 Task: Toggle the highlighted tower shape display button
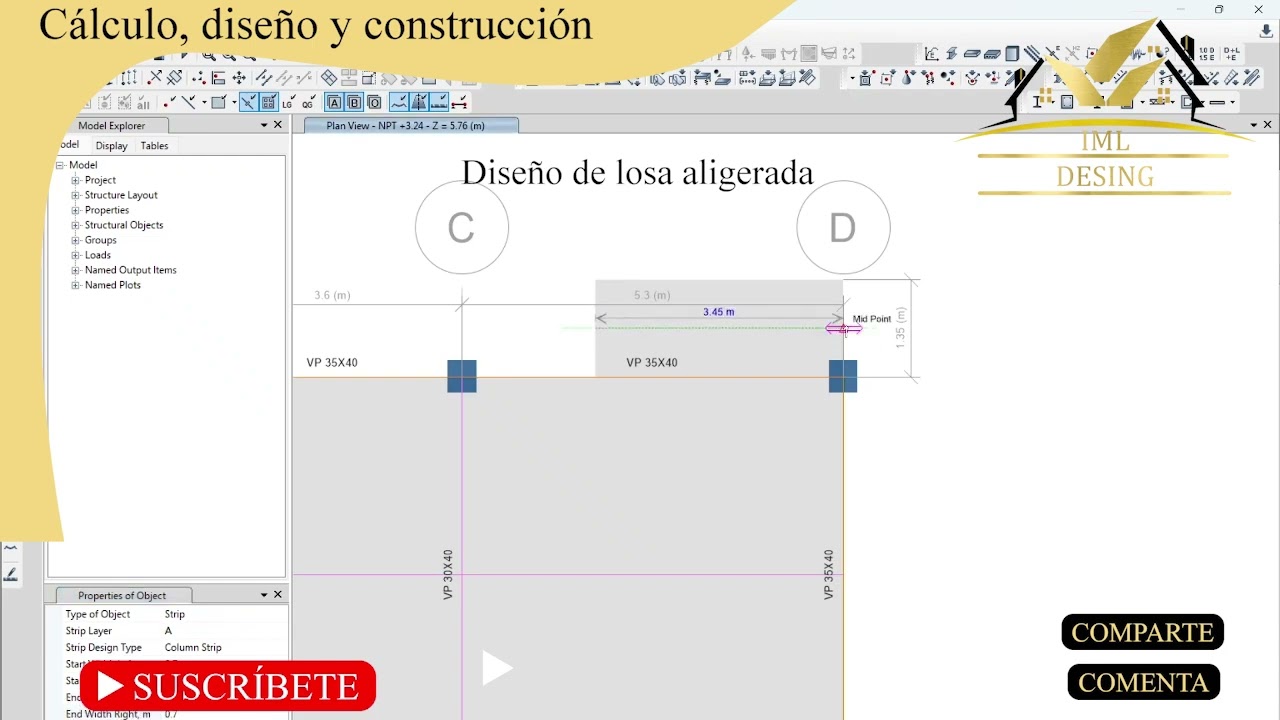click(x=419, y=102)
